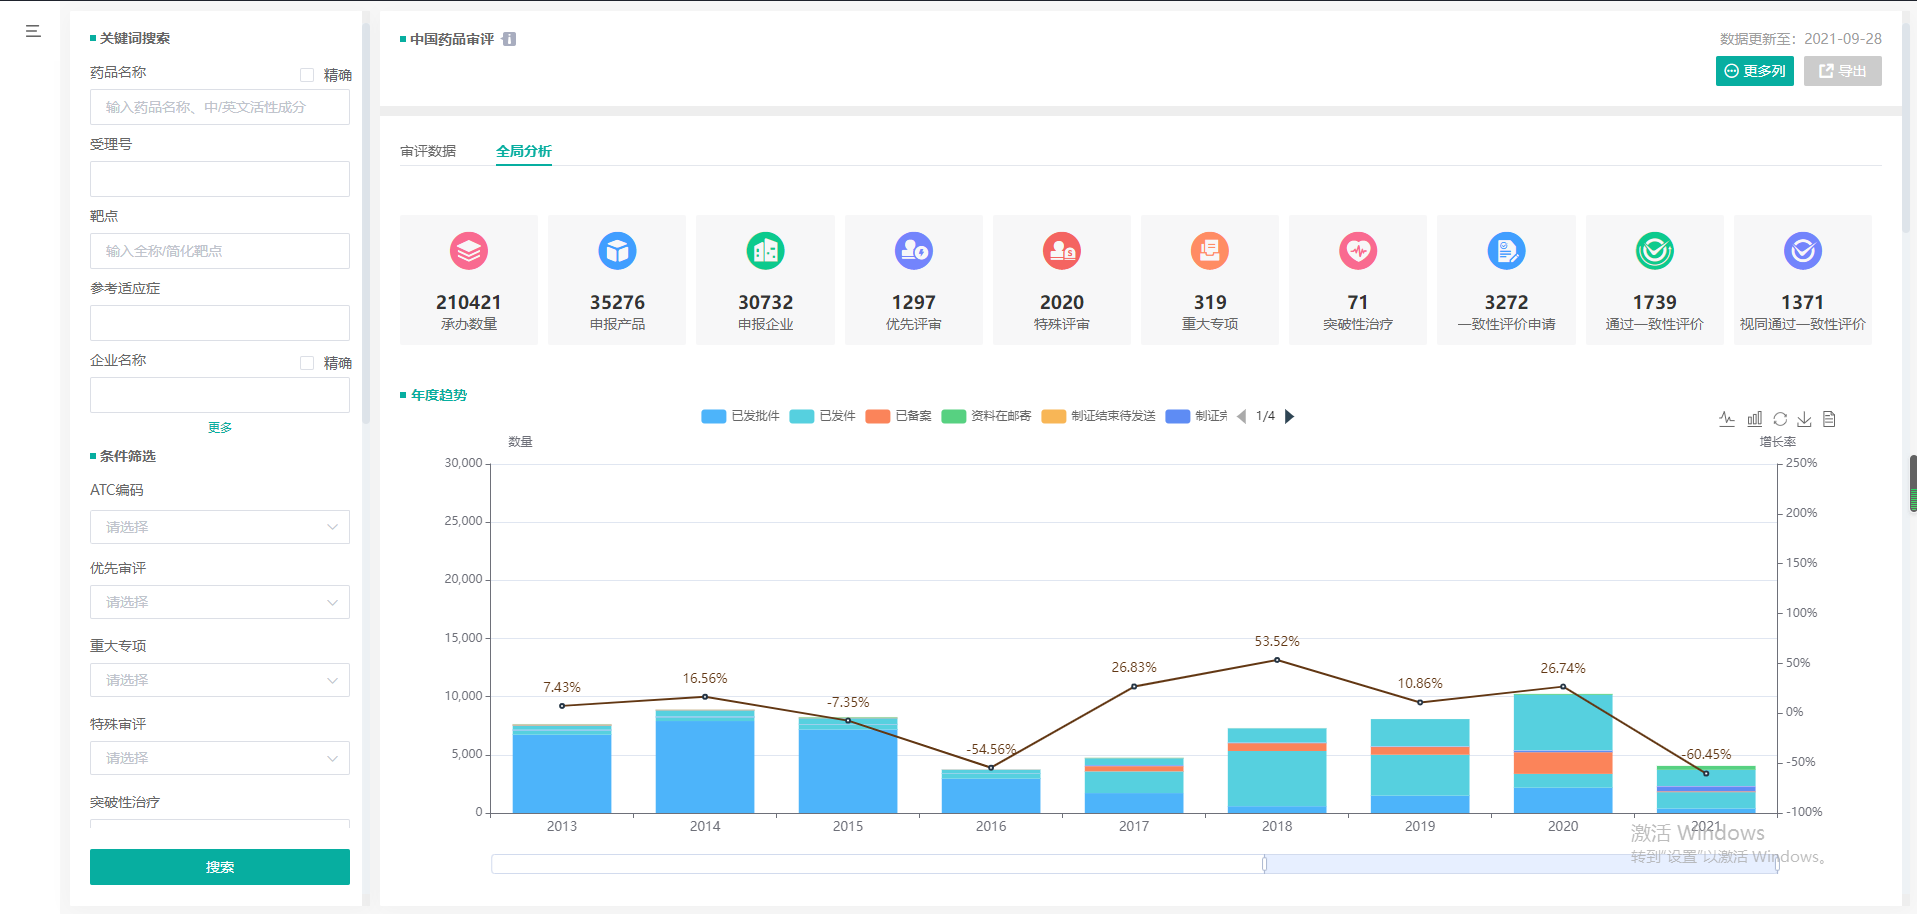This screenshot has width=1917, height=914.
Task: Open the 重大专项 dropdown
Action: coord(220,680)
